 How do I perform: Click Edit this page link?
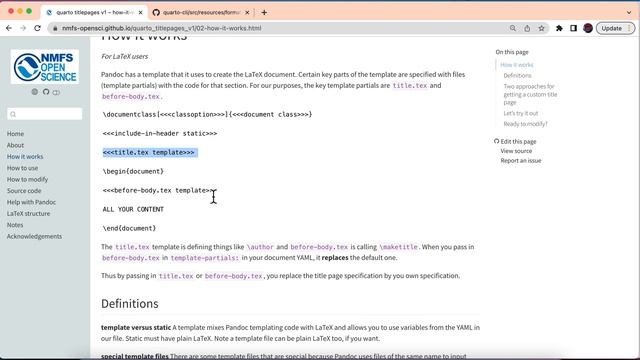coord(518,142)
